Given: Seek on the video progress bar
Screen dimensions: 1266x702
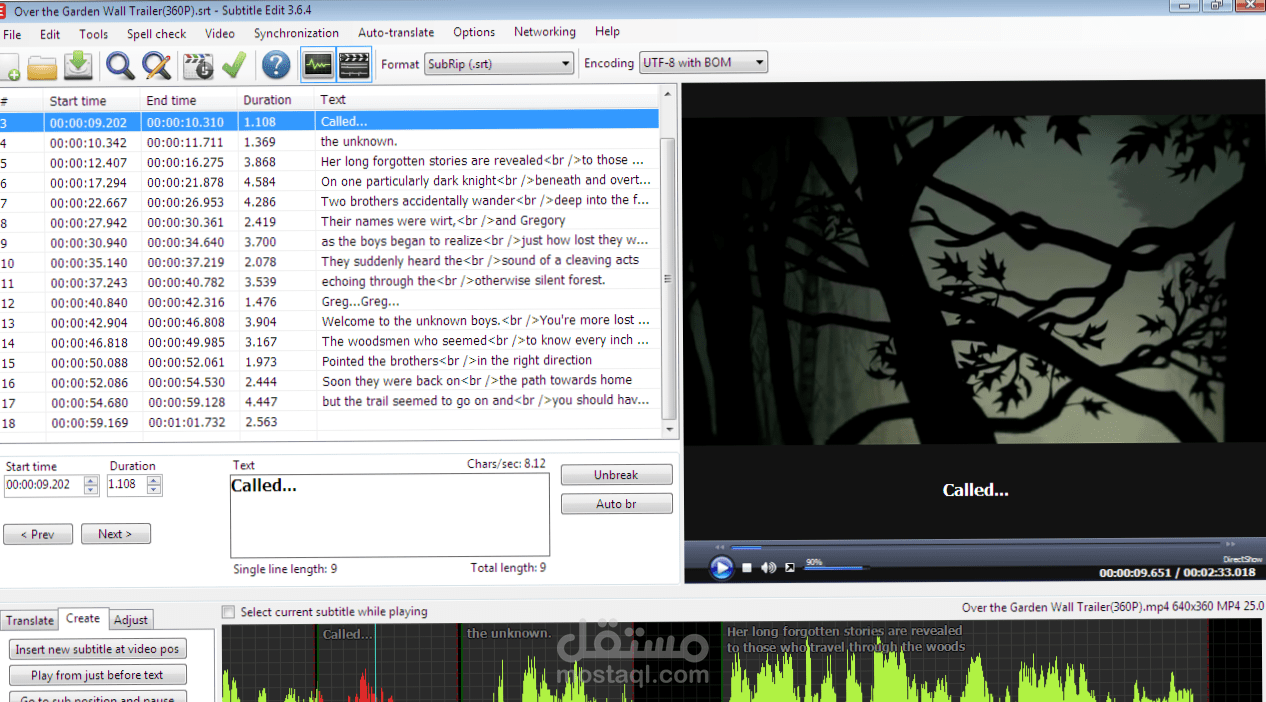Looking at the screenshot, I should 975,546.
